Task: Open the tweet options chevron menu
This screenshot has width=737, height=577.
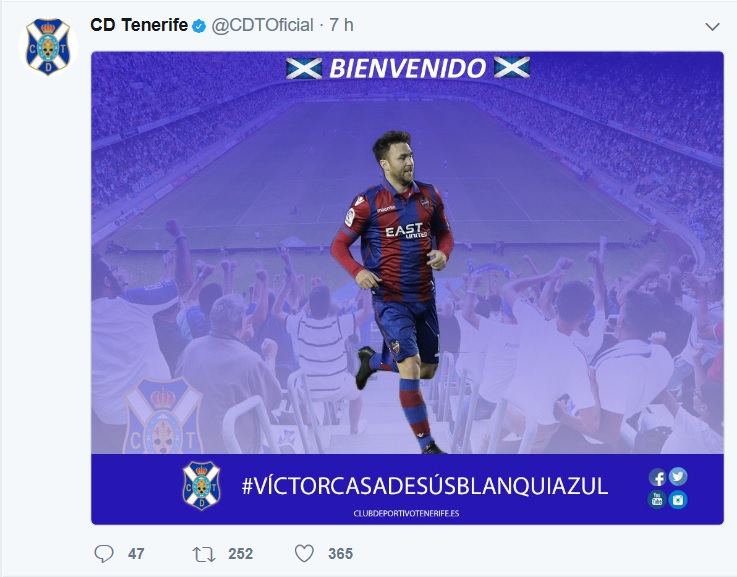Action: [x=713, y=27]
